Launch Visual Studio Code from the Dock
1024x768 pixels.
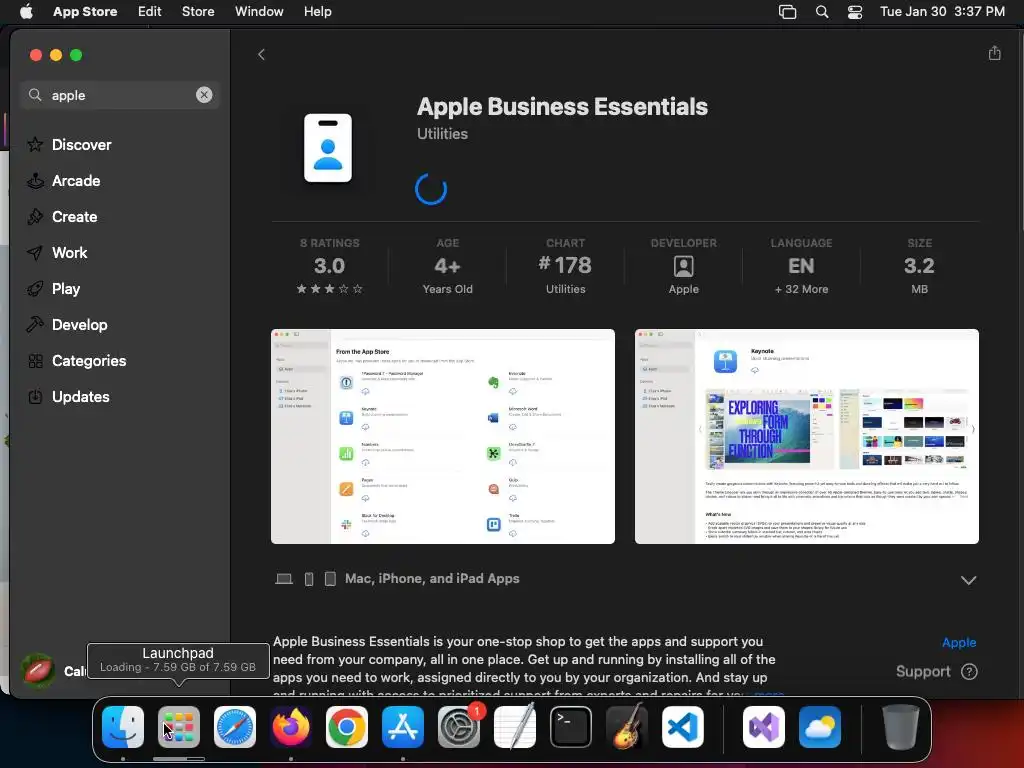pos(682,727)
